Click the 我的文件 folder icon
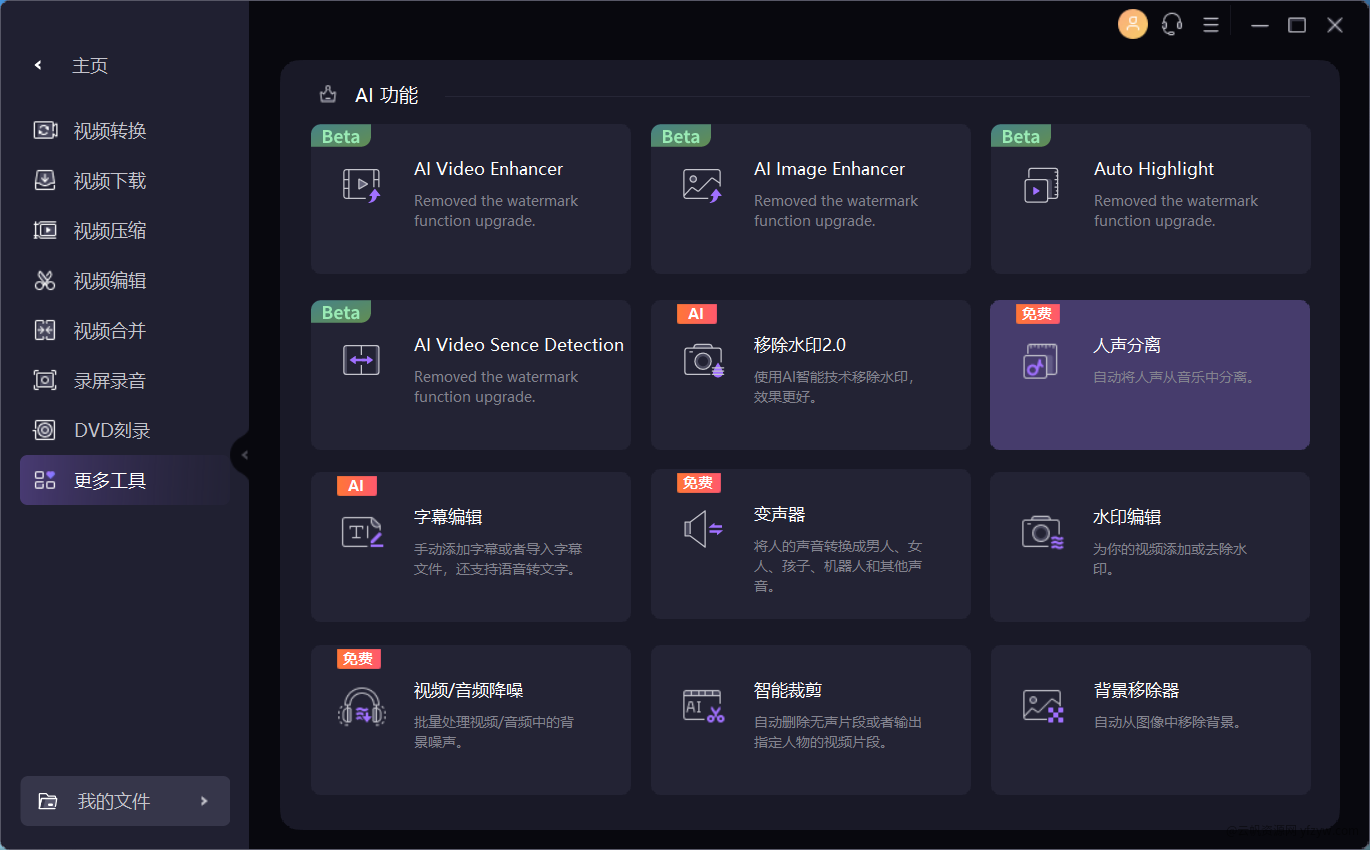This screenshot has width=1370, height=850. click(47, 801)
